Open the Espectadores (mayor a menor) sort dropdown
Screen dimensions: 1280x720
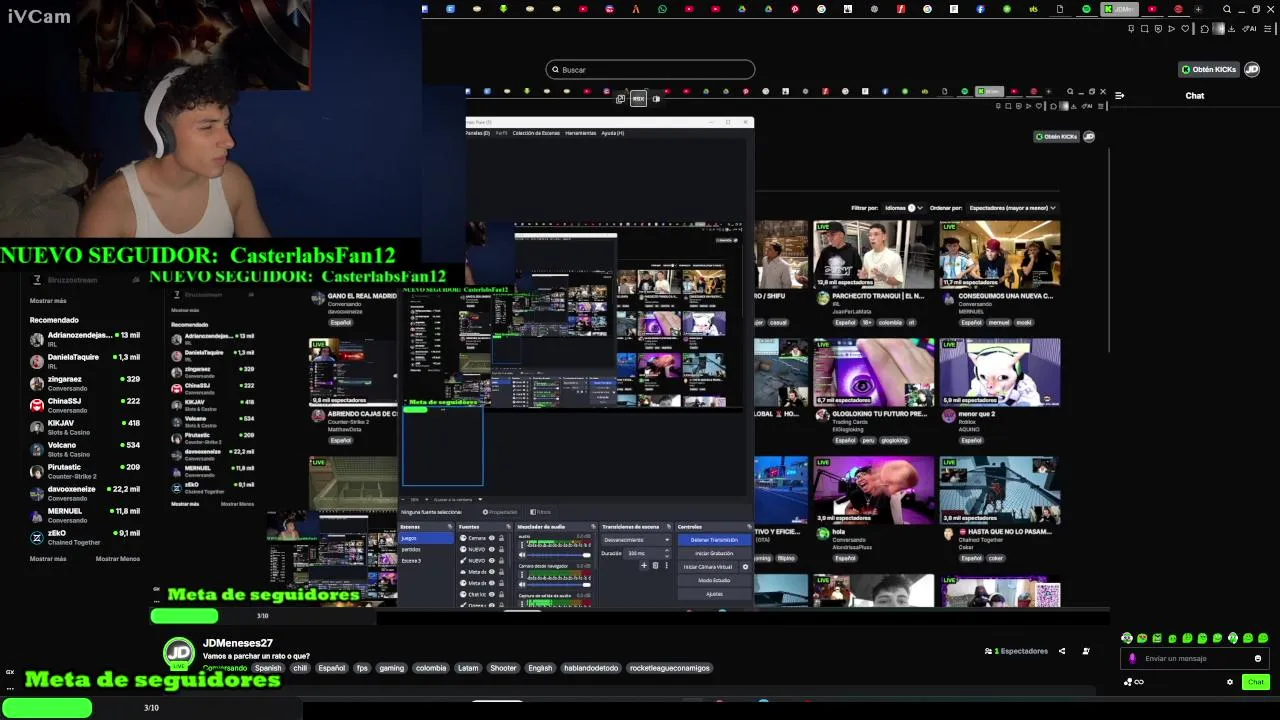pyautogui.click(x=1013, y=208)
